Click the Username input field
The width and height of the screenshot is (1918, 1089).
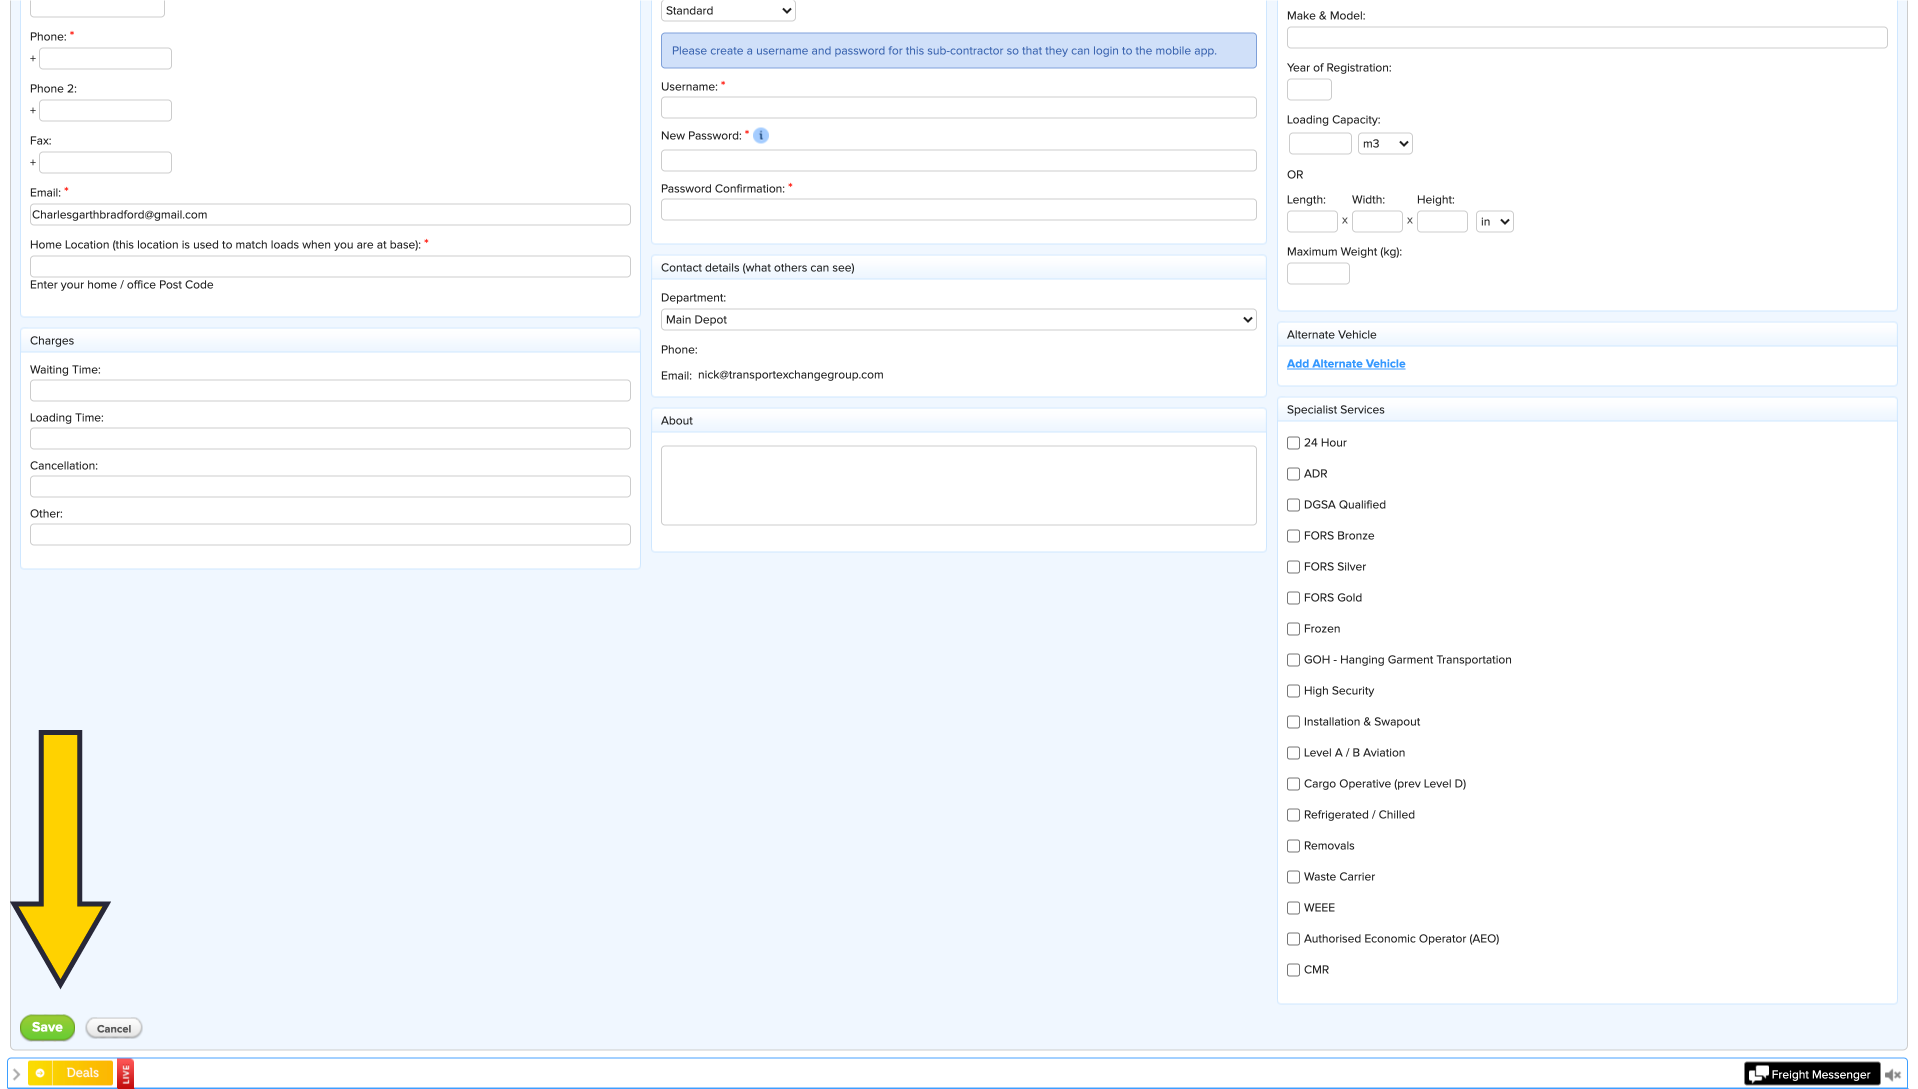coord(958,108)
